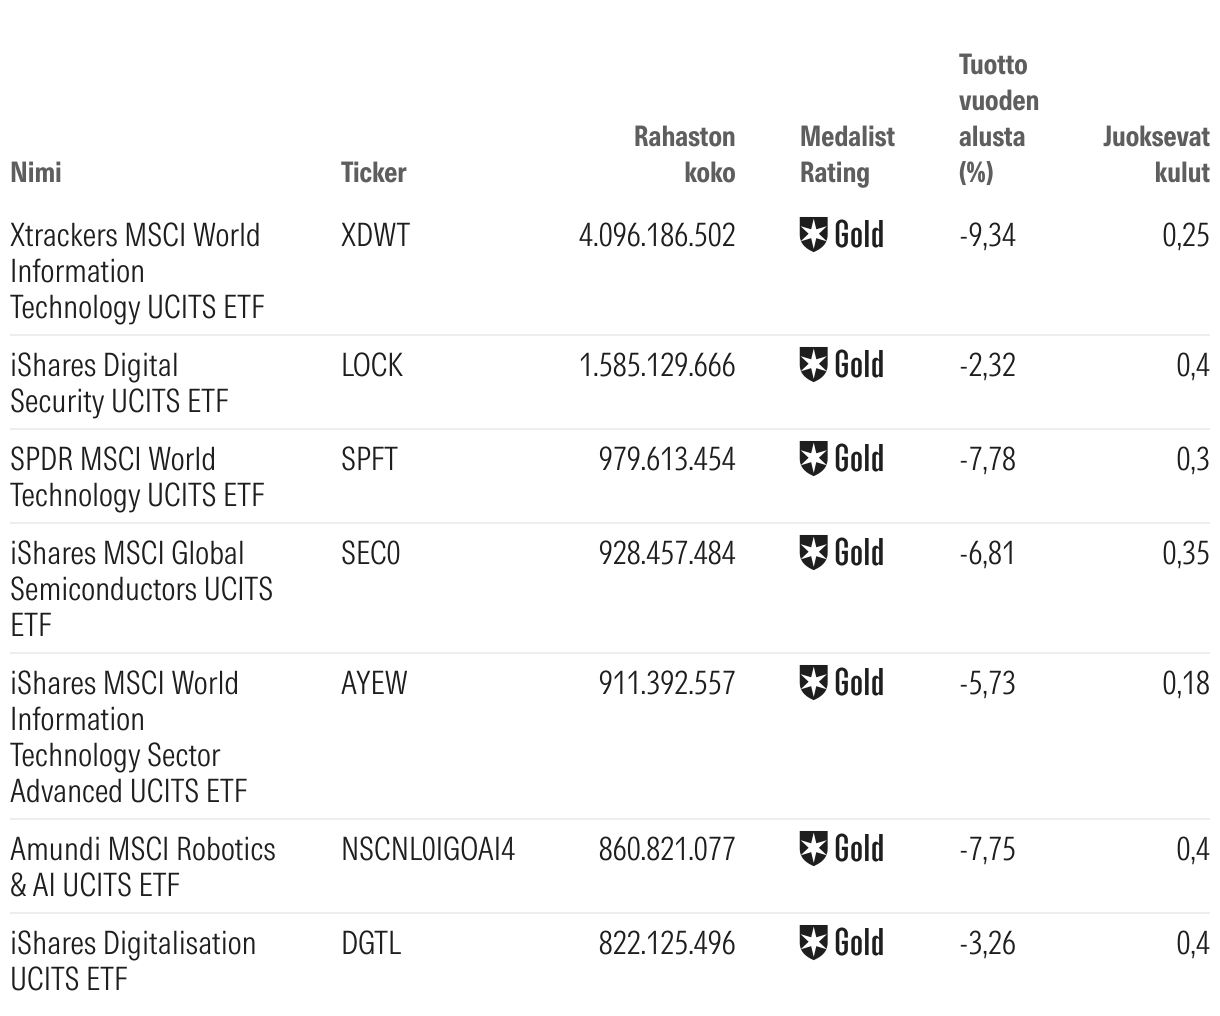
Task: Open iShares MSCI Global Semiconductors ETF link
Action: coord(140,588)
